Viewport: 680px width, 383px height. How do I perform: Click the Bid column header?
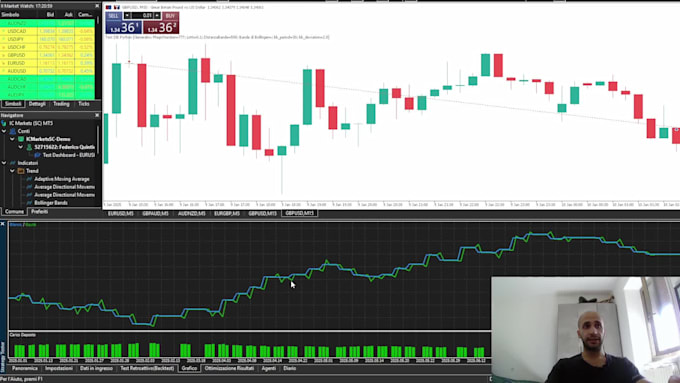[50, 14]
